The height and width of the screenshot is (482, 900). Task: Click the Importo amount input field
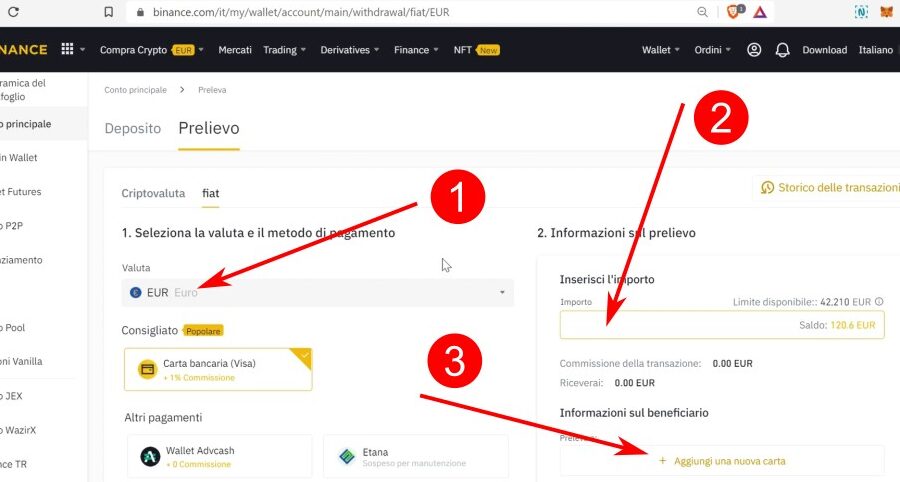click(x=722, y=325)
